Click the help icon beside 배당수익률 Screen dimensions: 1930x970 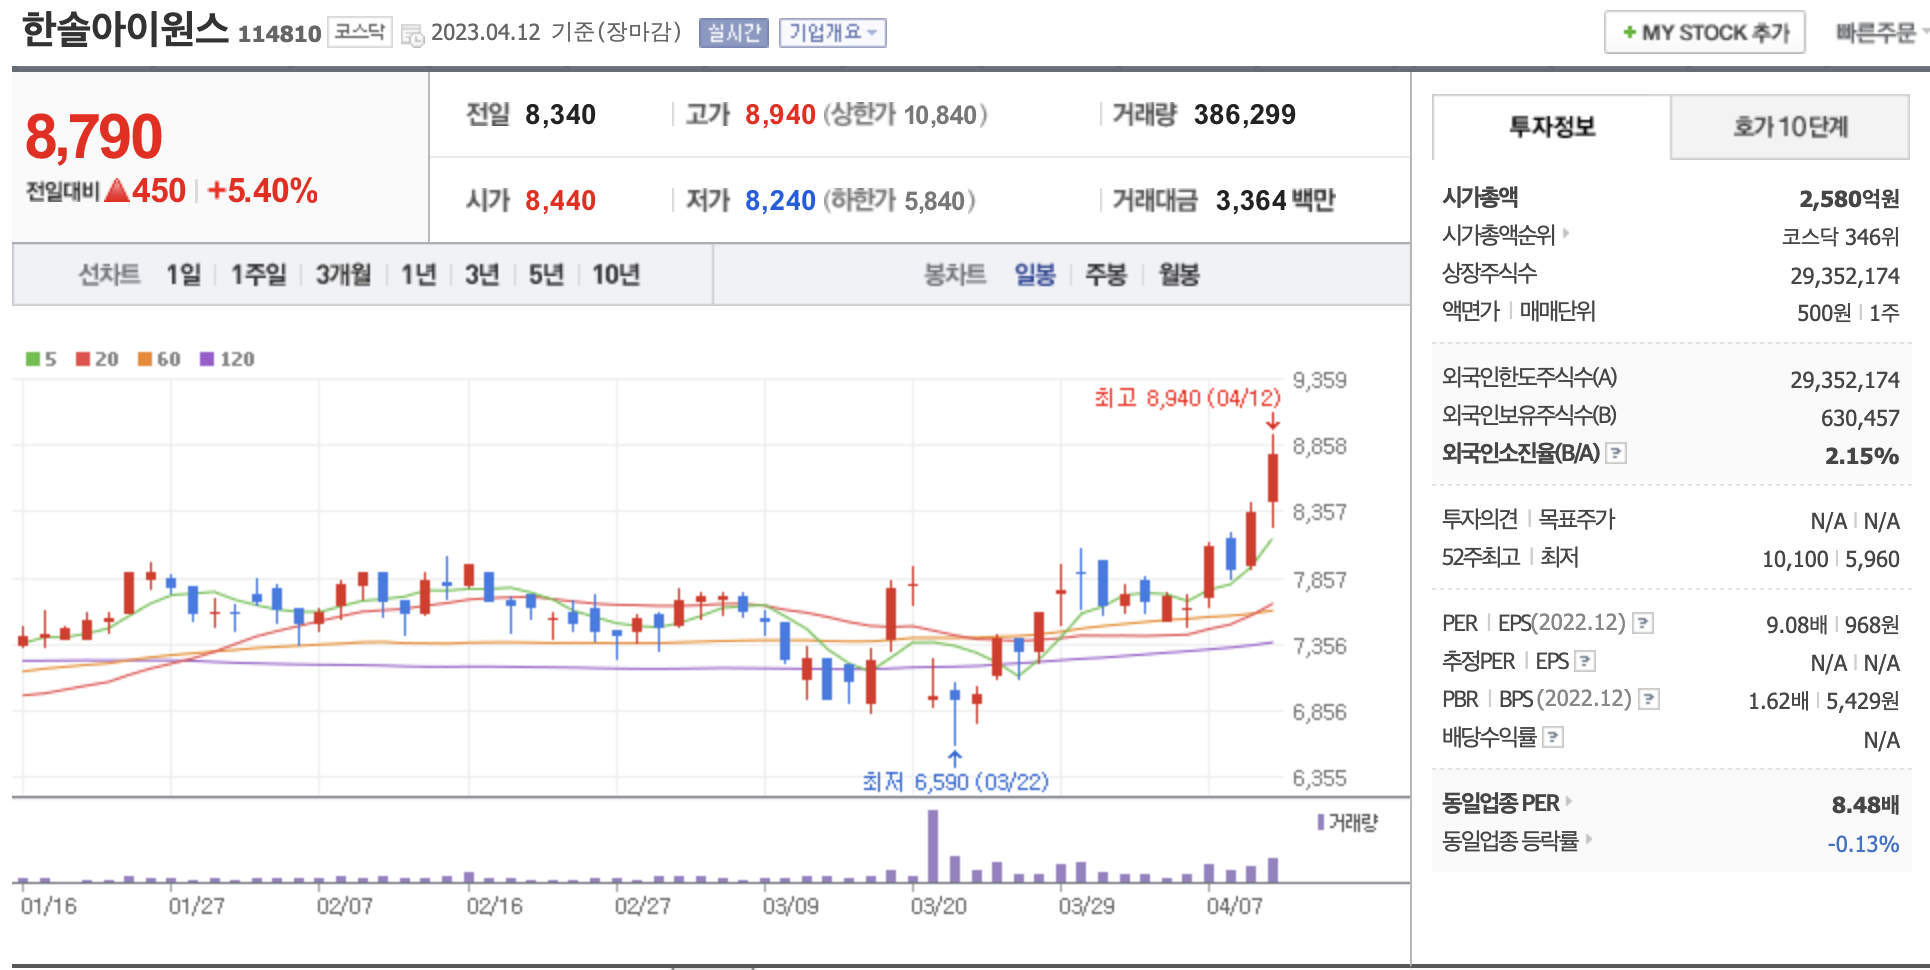click(x=1552, y=737)
